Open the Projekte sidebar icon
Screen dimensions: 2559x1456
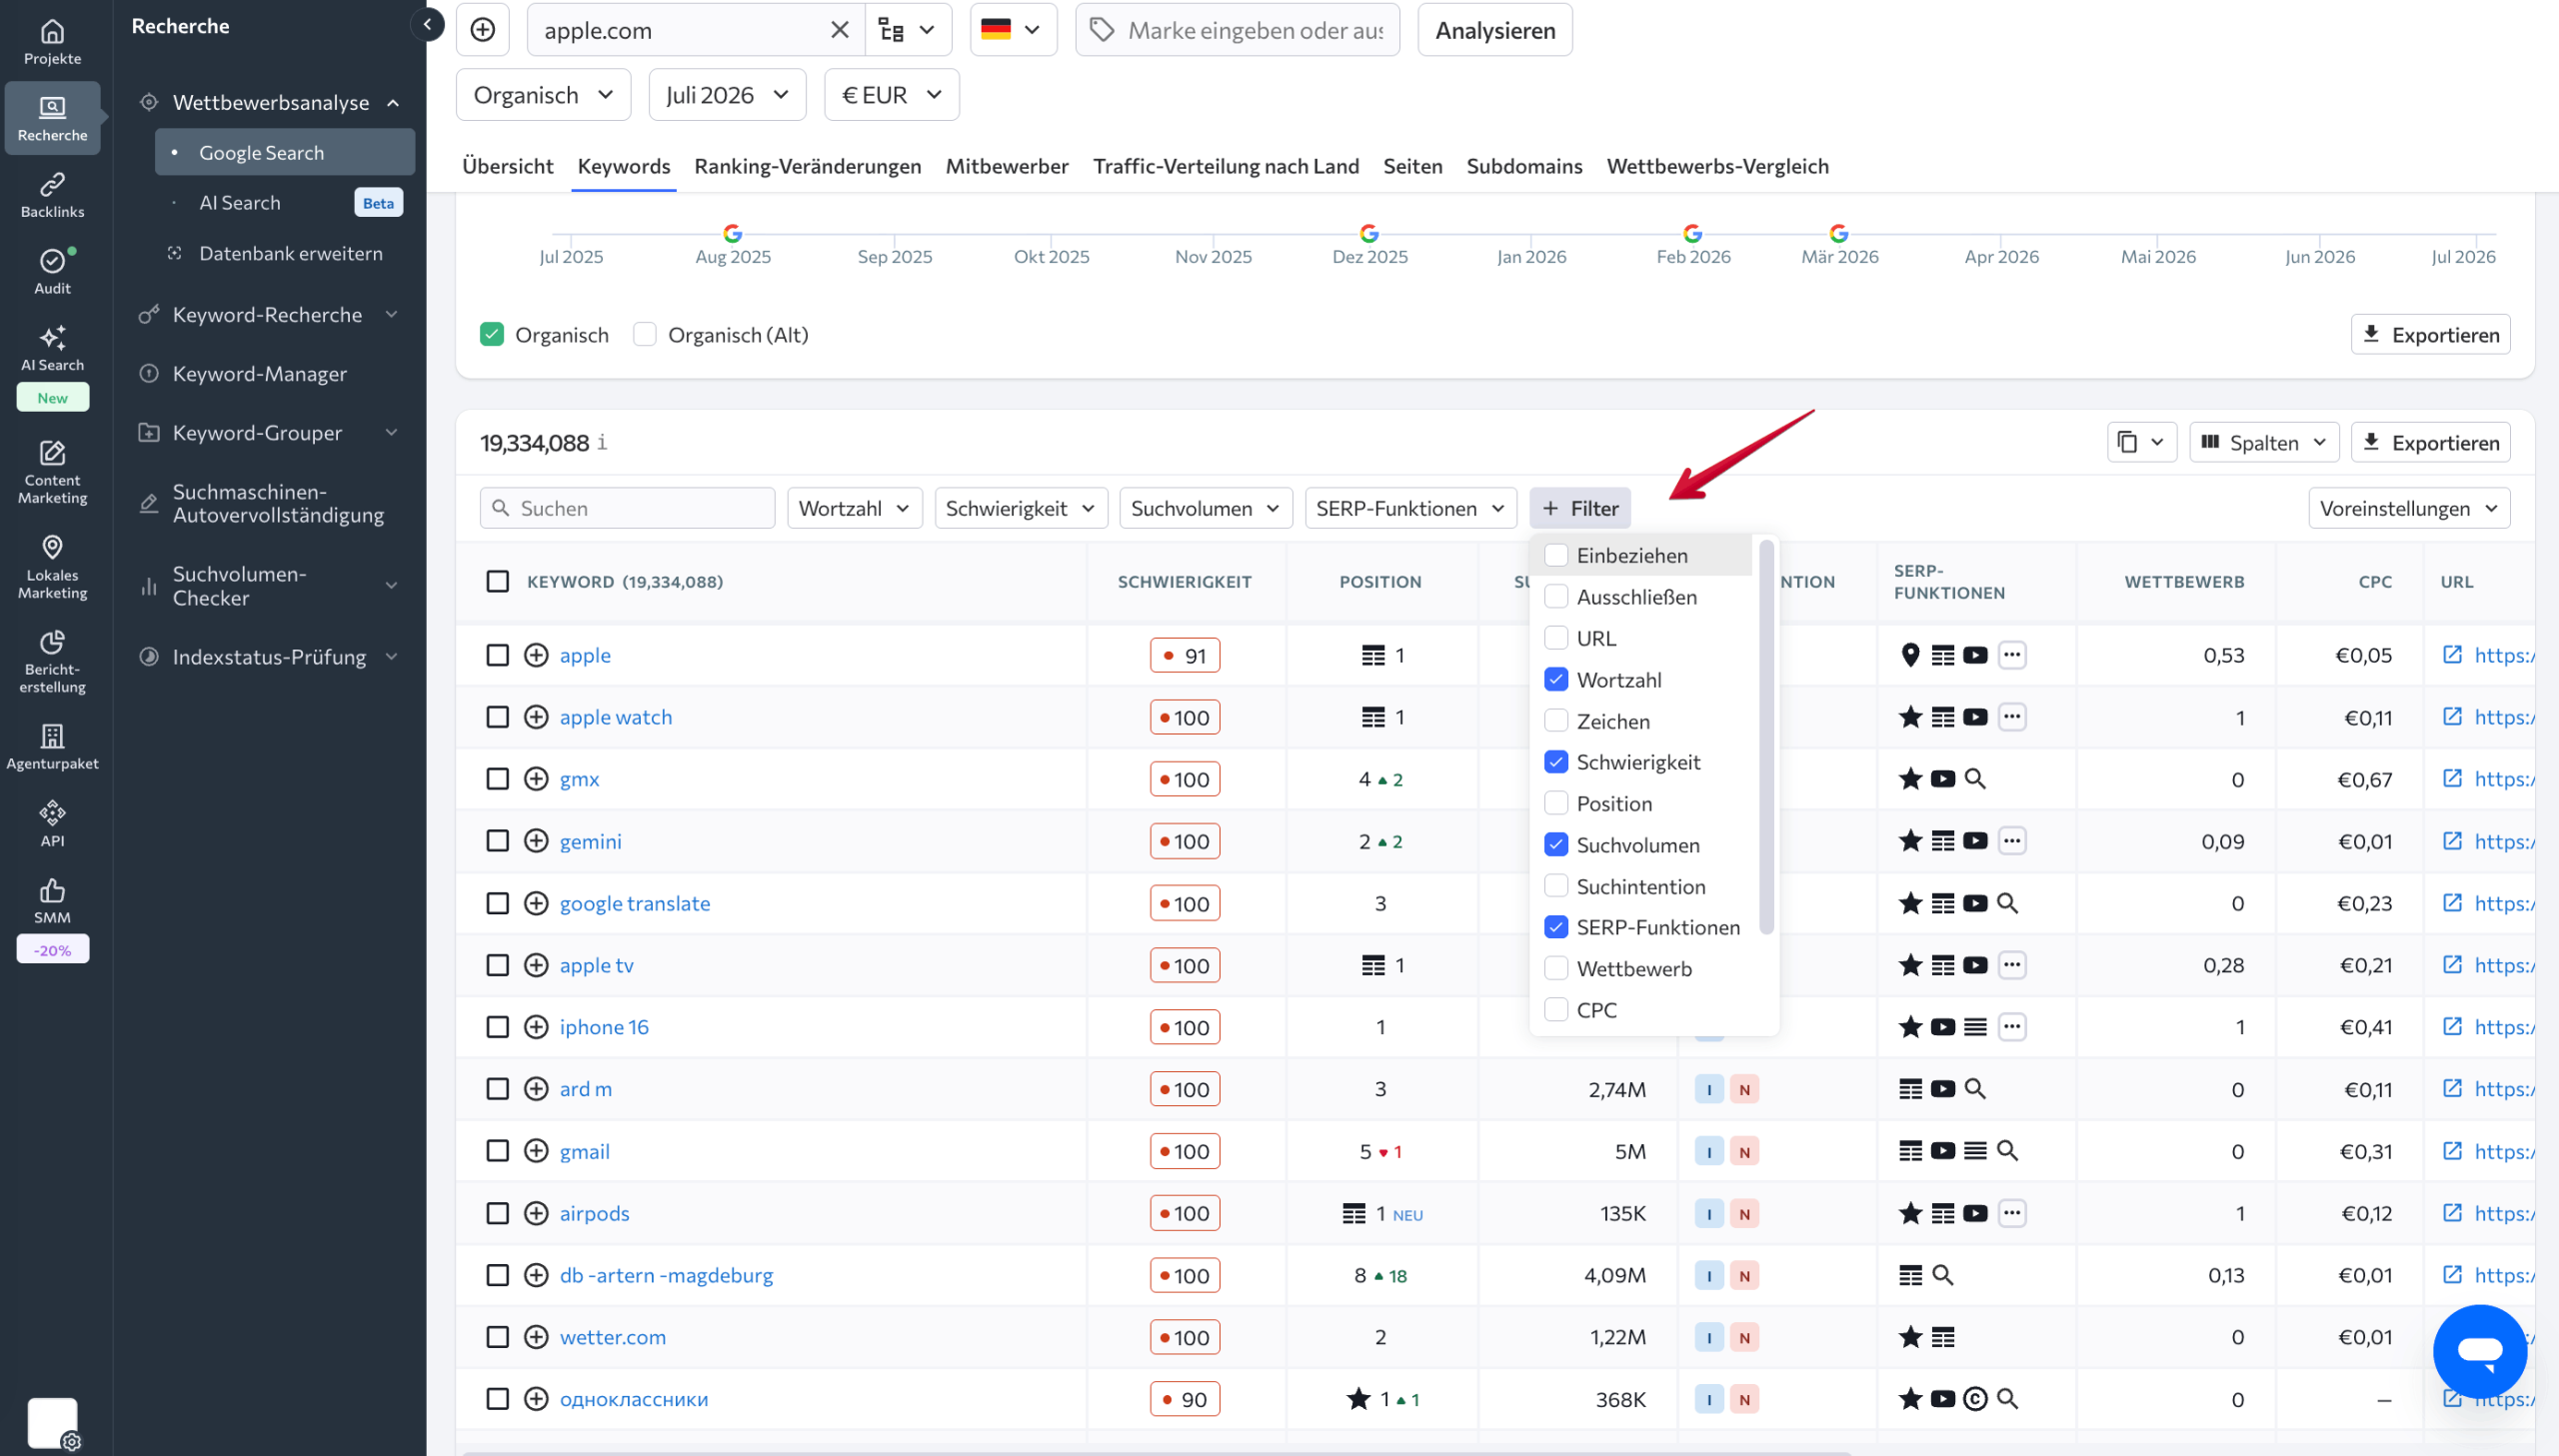point(52,43)
